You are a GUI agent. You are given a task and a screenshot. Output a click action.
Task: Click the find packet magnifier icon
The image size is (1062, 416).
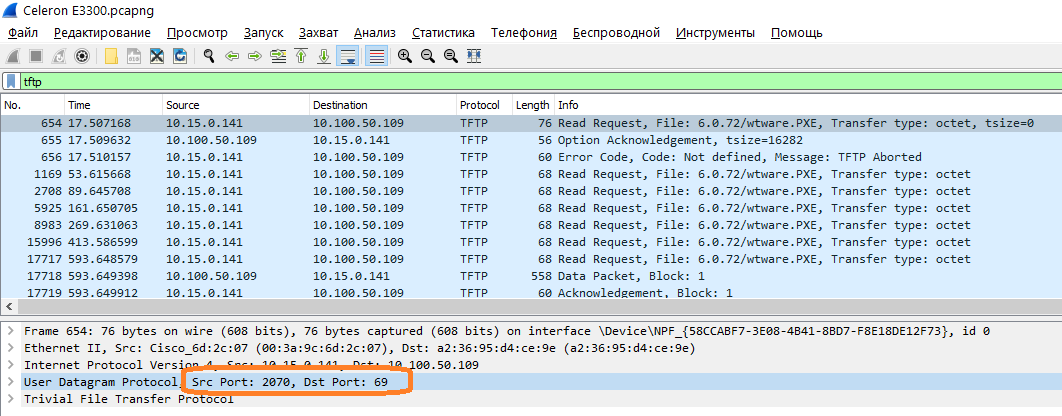point(208,56)
